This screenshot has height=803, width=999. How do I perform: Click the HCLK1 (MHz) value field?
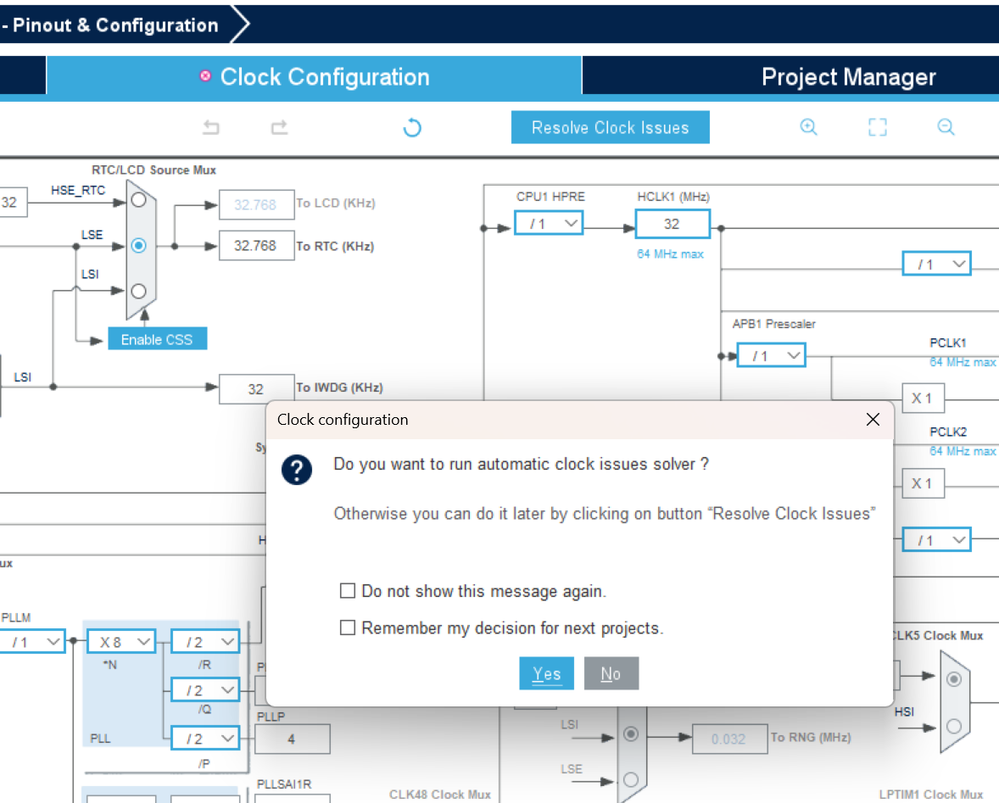pyautogui.click(x=673, y=224)
